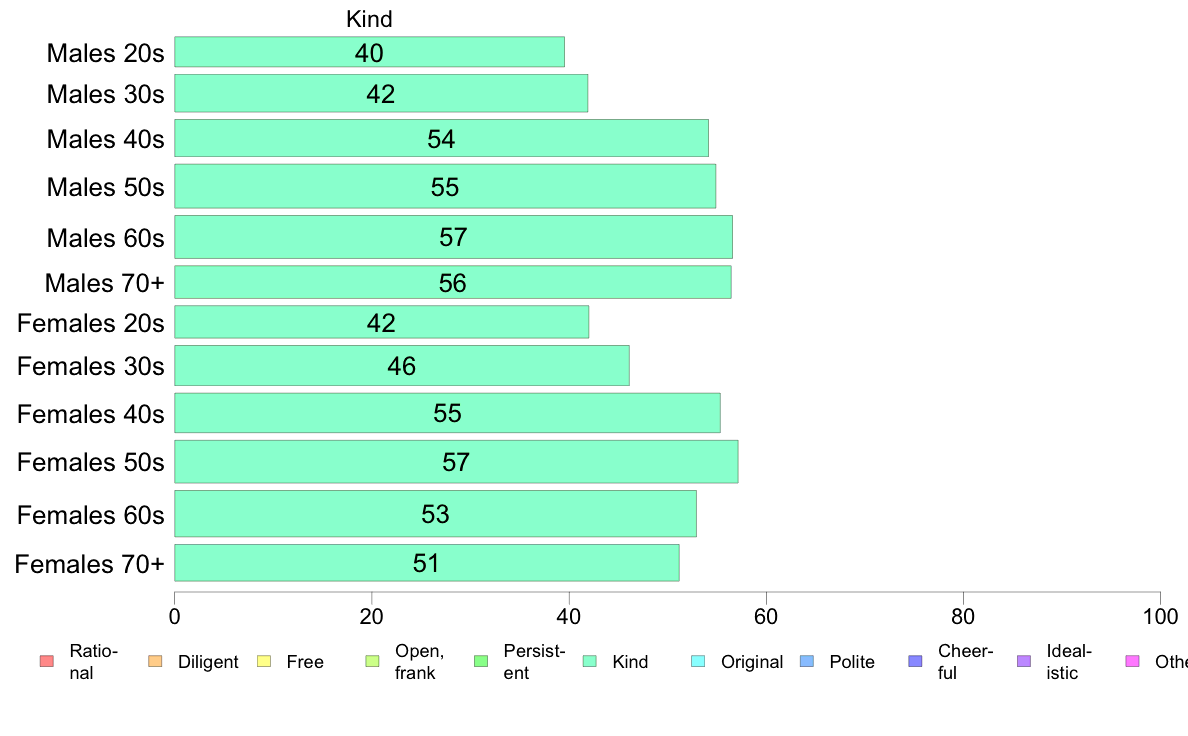Select the Females 70+ bar
Screen dimensions: 1188x736
(x=427, y=563)
